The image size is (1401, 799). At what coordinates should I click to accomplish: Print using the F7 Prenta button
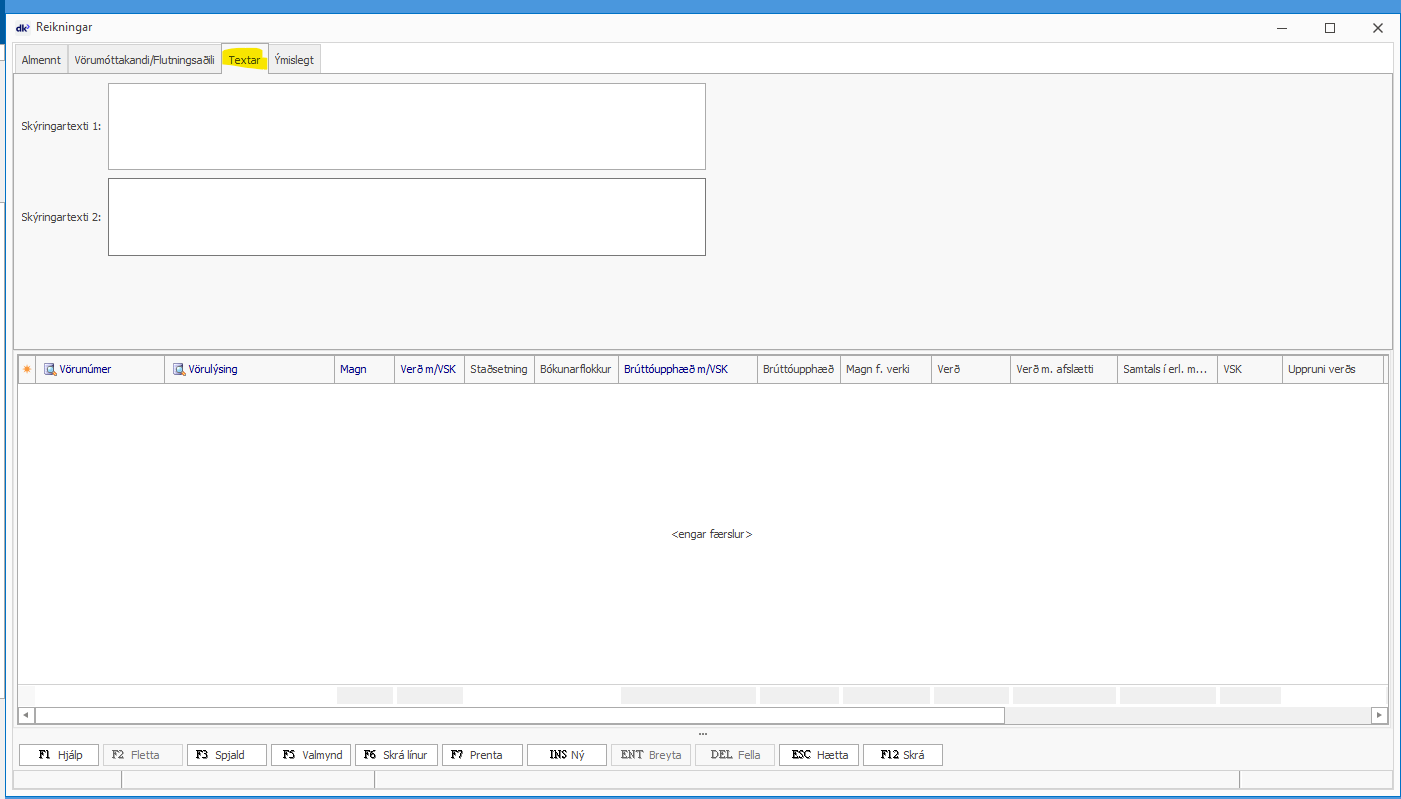[482, 755]
